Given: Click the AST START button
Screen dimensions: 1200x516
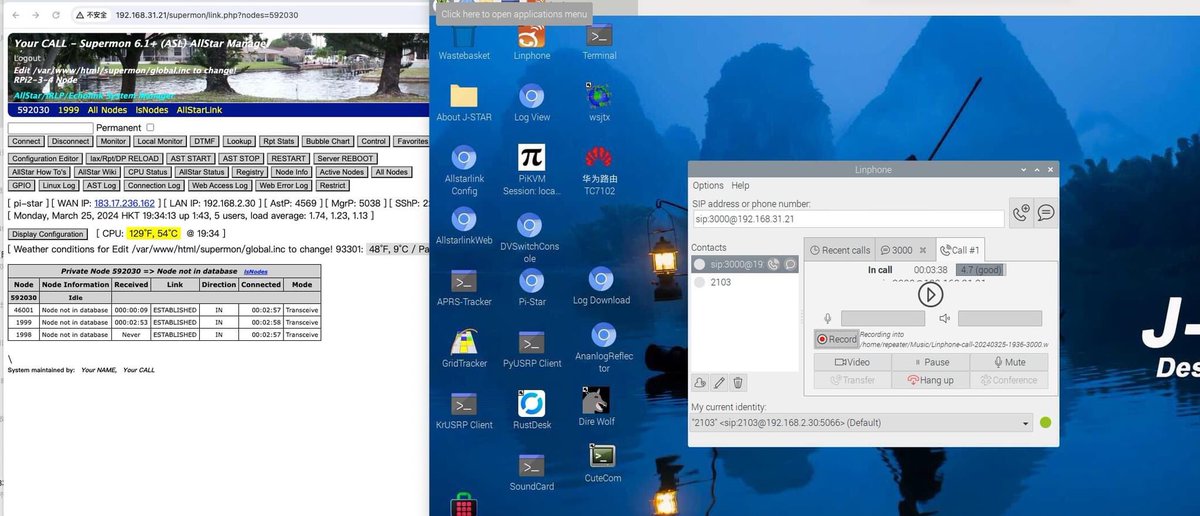Looking at the screenshot, I should [x=191, y=158].
